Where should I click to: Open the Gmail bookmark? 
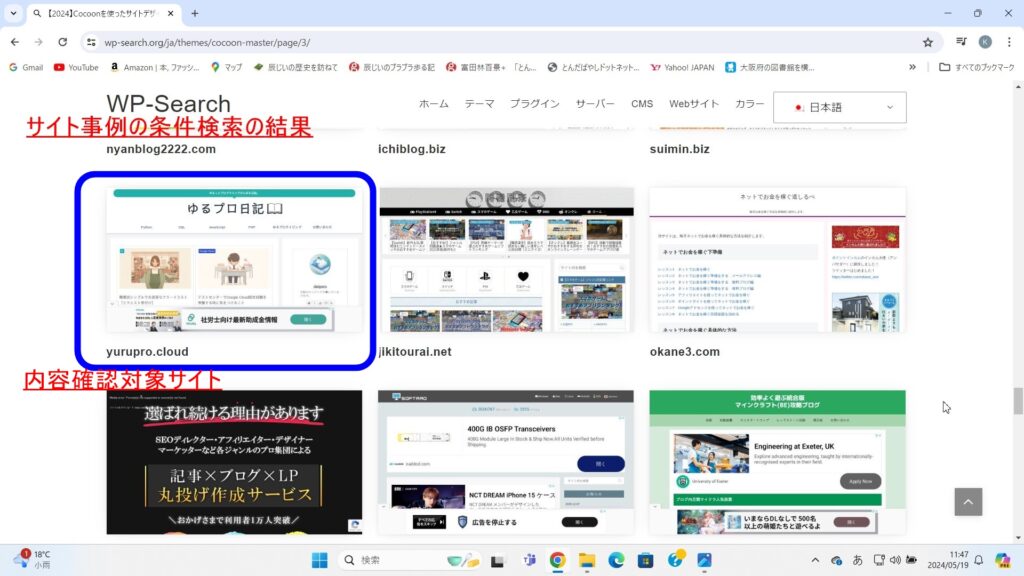point(25,67)
